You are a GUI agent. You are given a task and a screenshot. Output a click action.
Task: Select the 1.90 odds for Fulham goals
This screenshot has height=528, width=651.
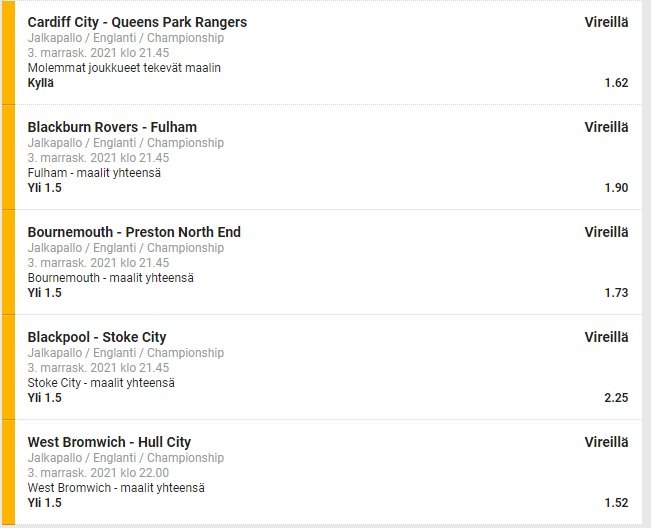tap(616, 188)
